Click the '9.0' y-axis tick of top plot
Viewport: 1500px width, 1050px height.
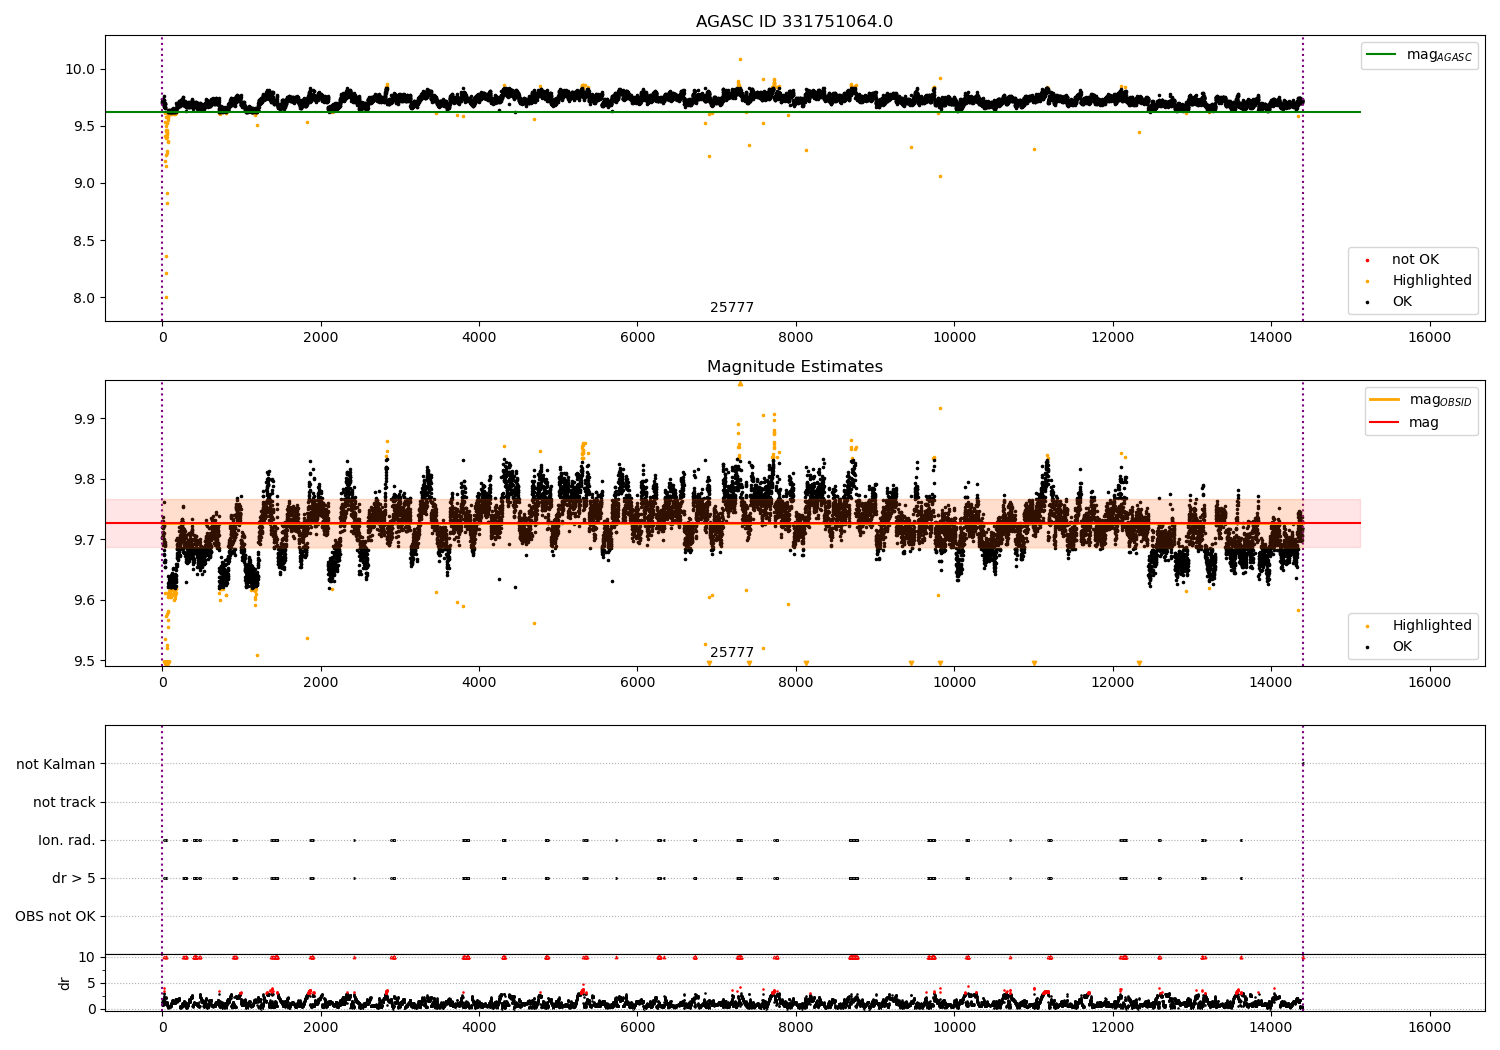[x=85, y=183]
